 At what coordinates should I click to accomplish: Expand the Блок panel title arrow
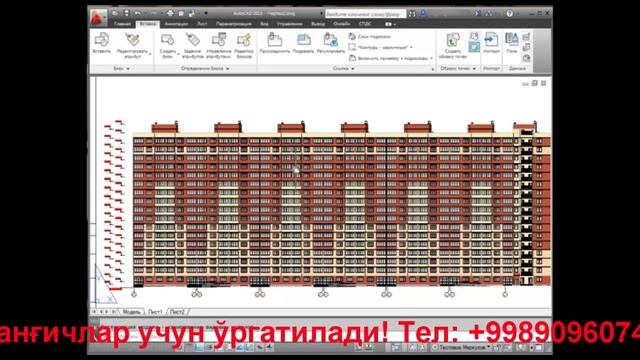128,69
